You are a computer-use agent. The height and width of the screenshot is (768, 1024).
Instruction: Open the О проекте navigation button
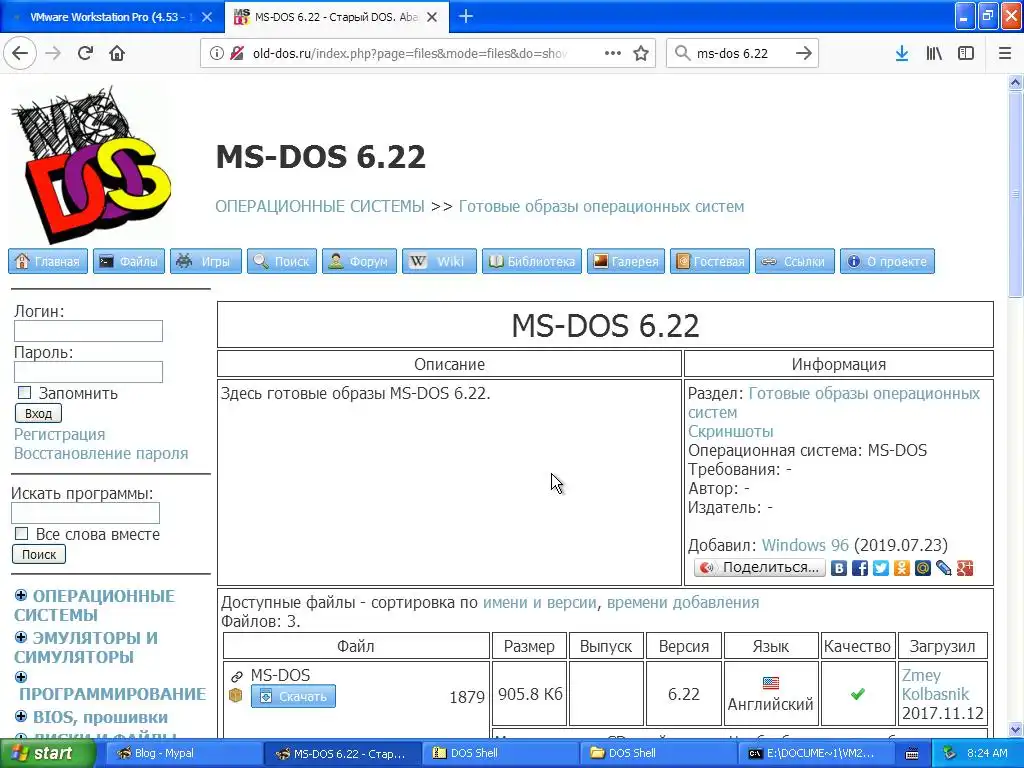point(887,261)
